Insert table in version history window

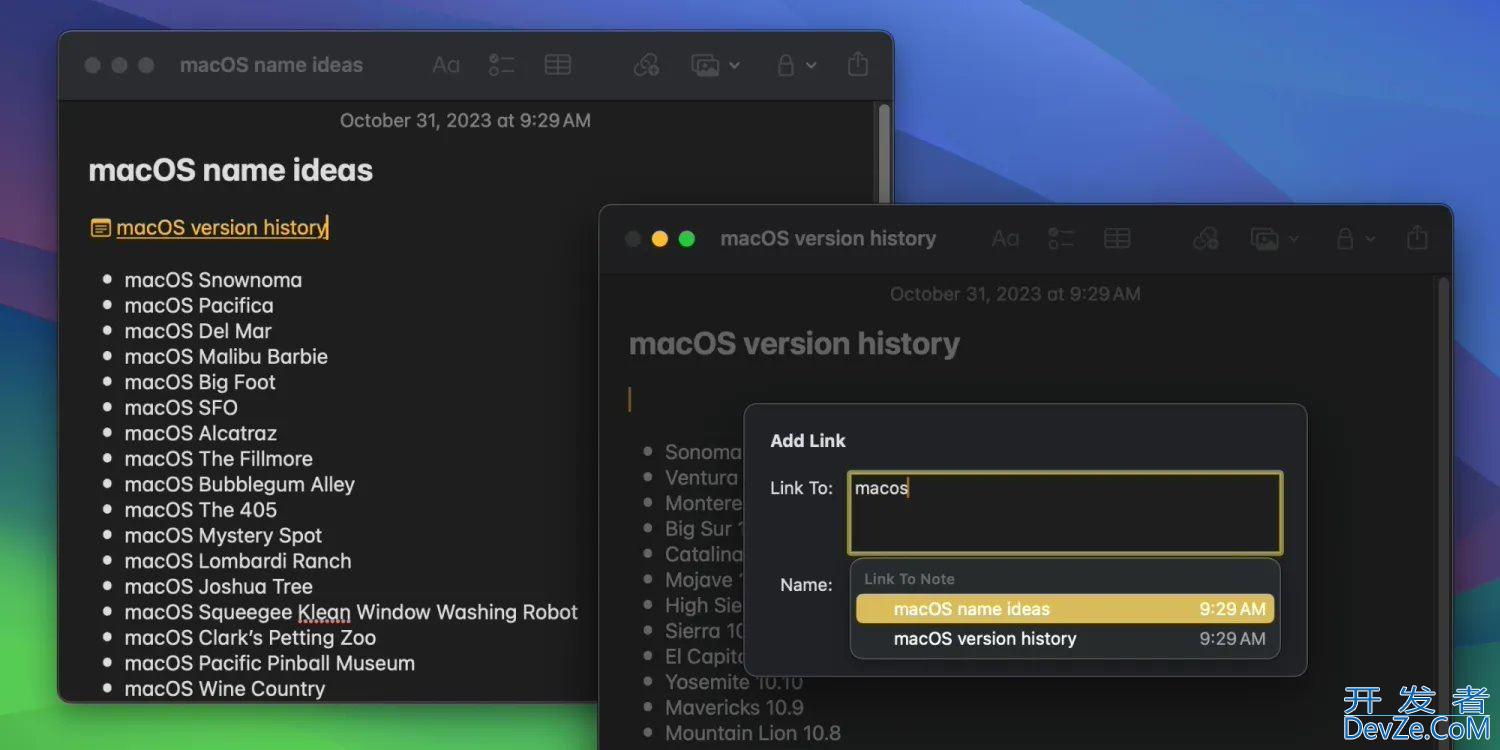(x=1117, y=239)
